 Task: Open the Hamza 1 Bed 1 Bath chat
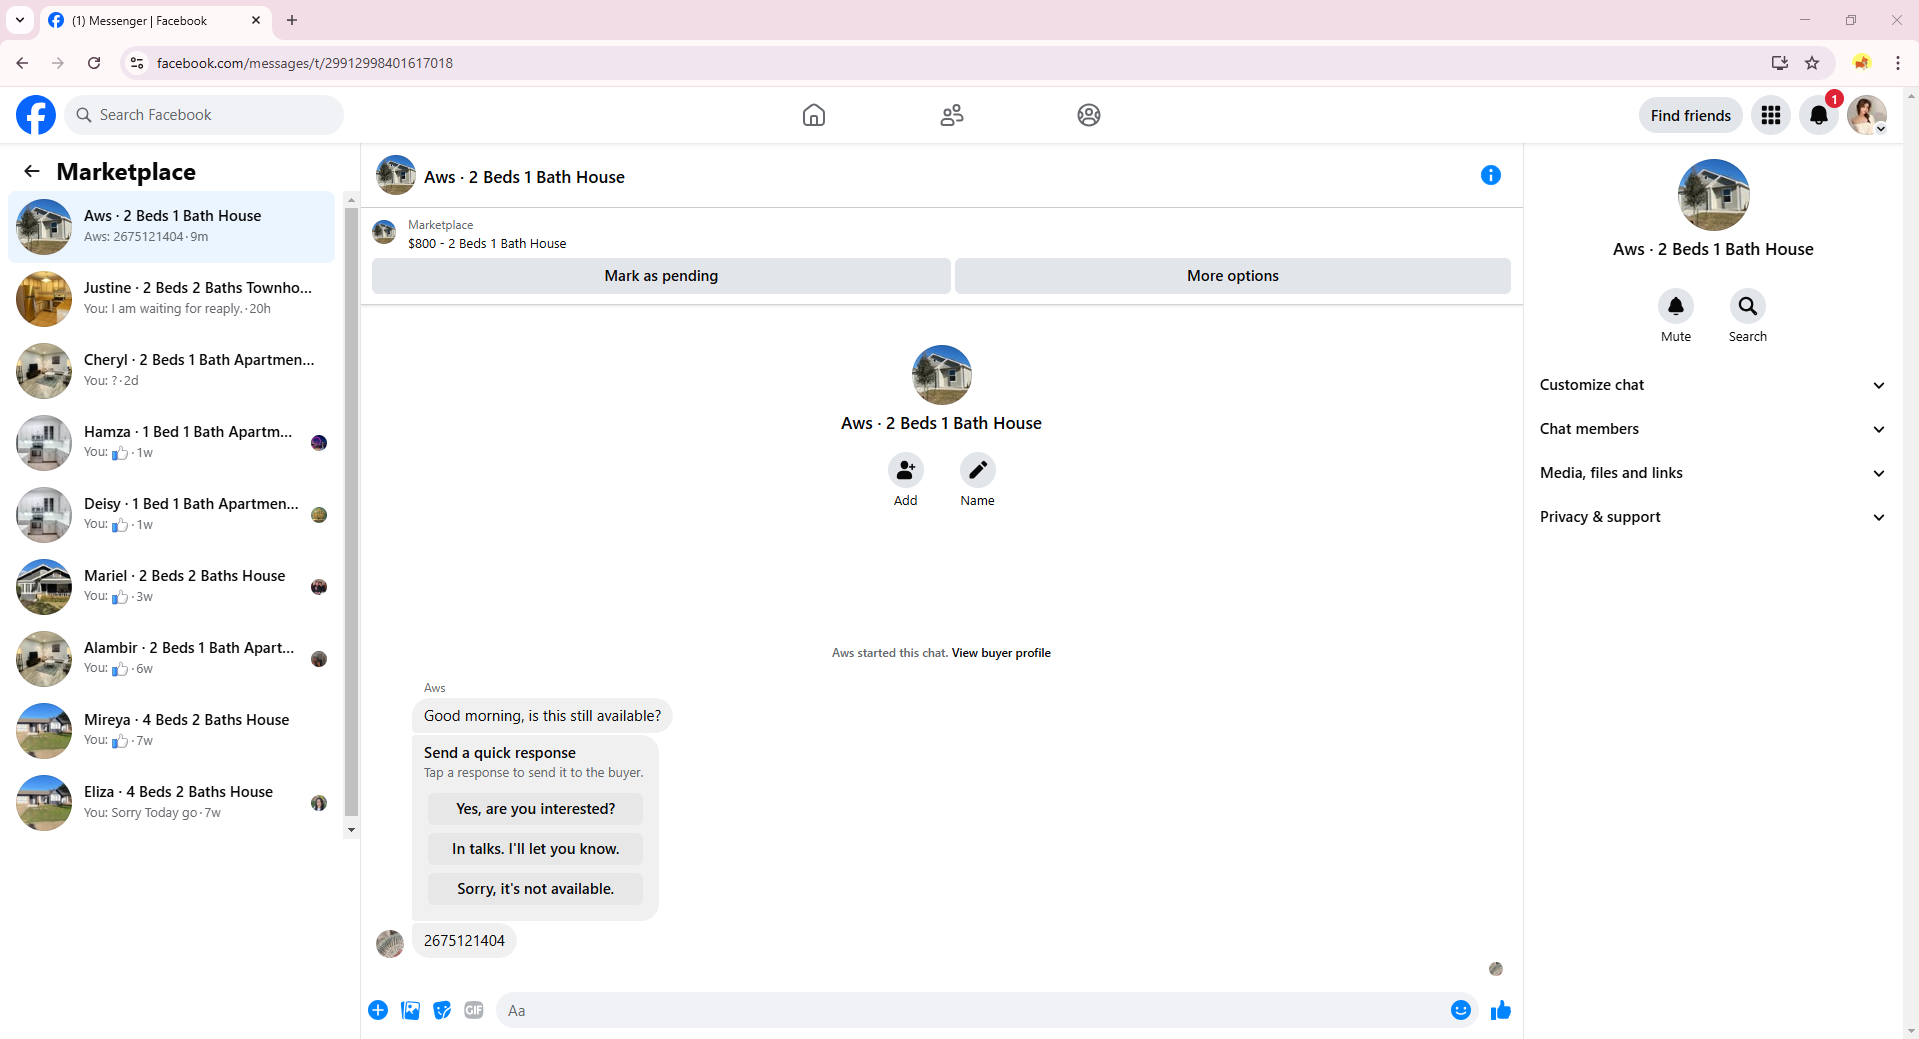172,443
